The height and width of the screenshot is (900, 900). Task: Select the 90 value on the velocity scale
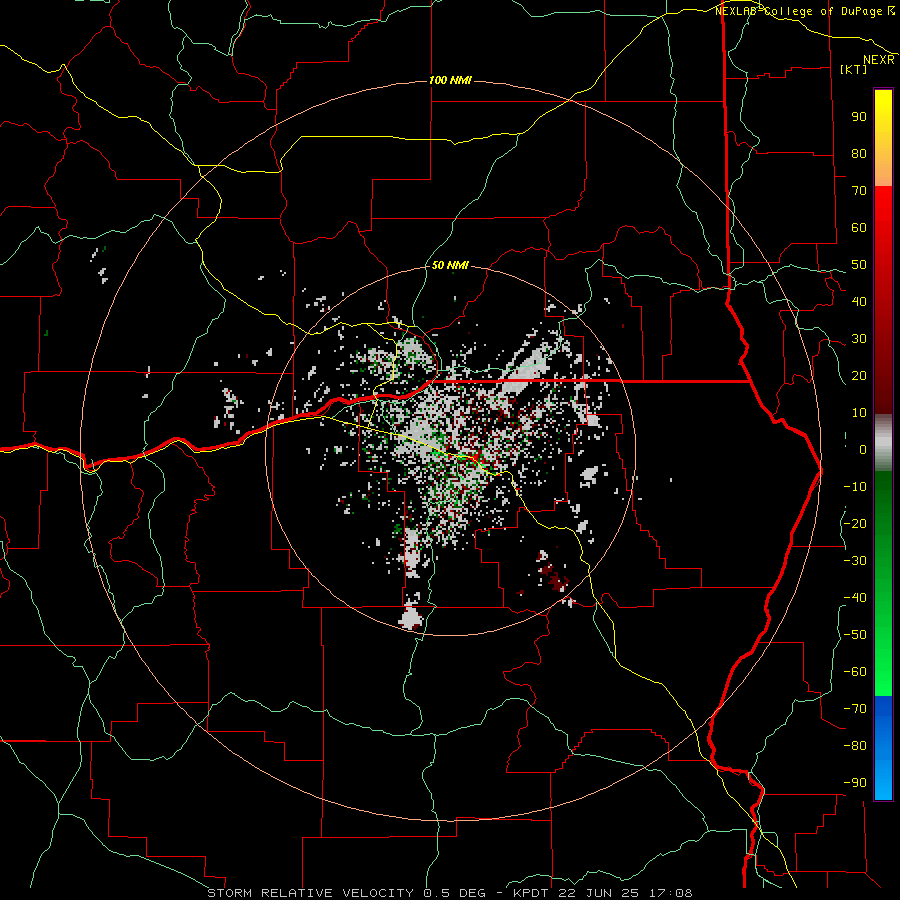tap(859, 117)
